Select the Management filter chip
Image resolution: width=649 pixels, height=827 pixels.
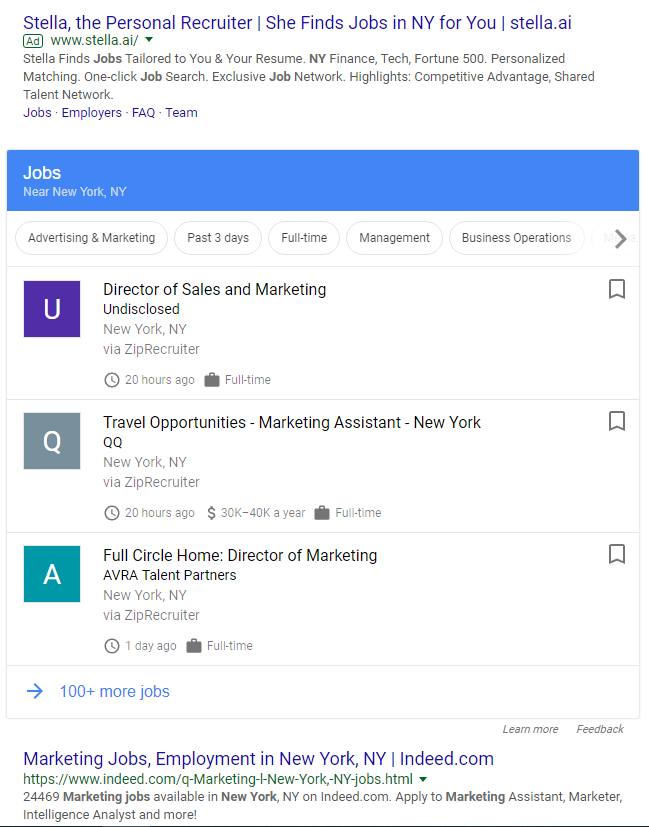click(394, 238)
